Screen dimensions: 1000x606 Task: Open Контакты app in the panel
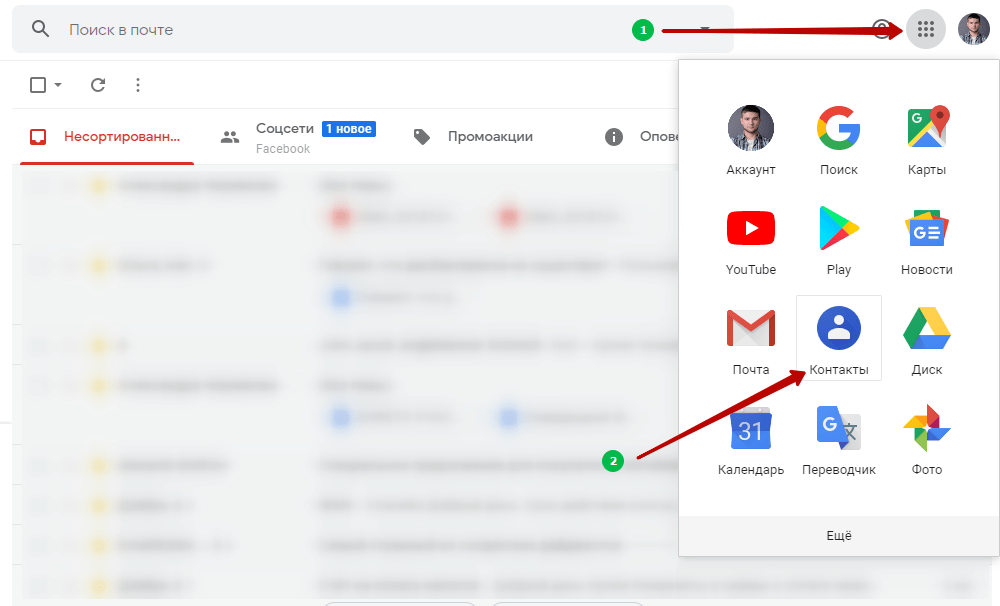click(839, 338)
